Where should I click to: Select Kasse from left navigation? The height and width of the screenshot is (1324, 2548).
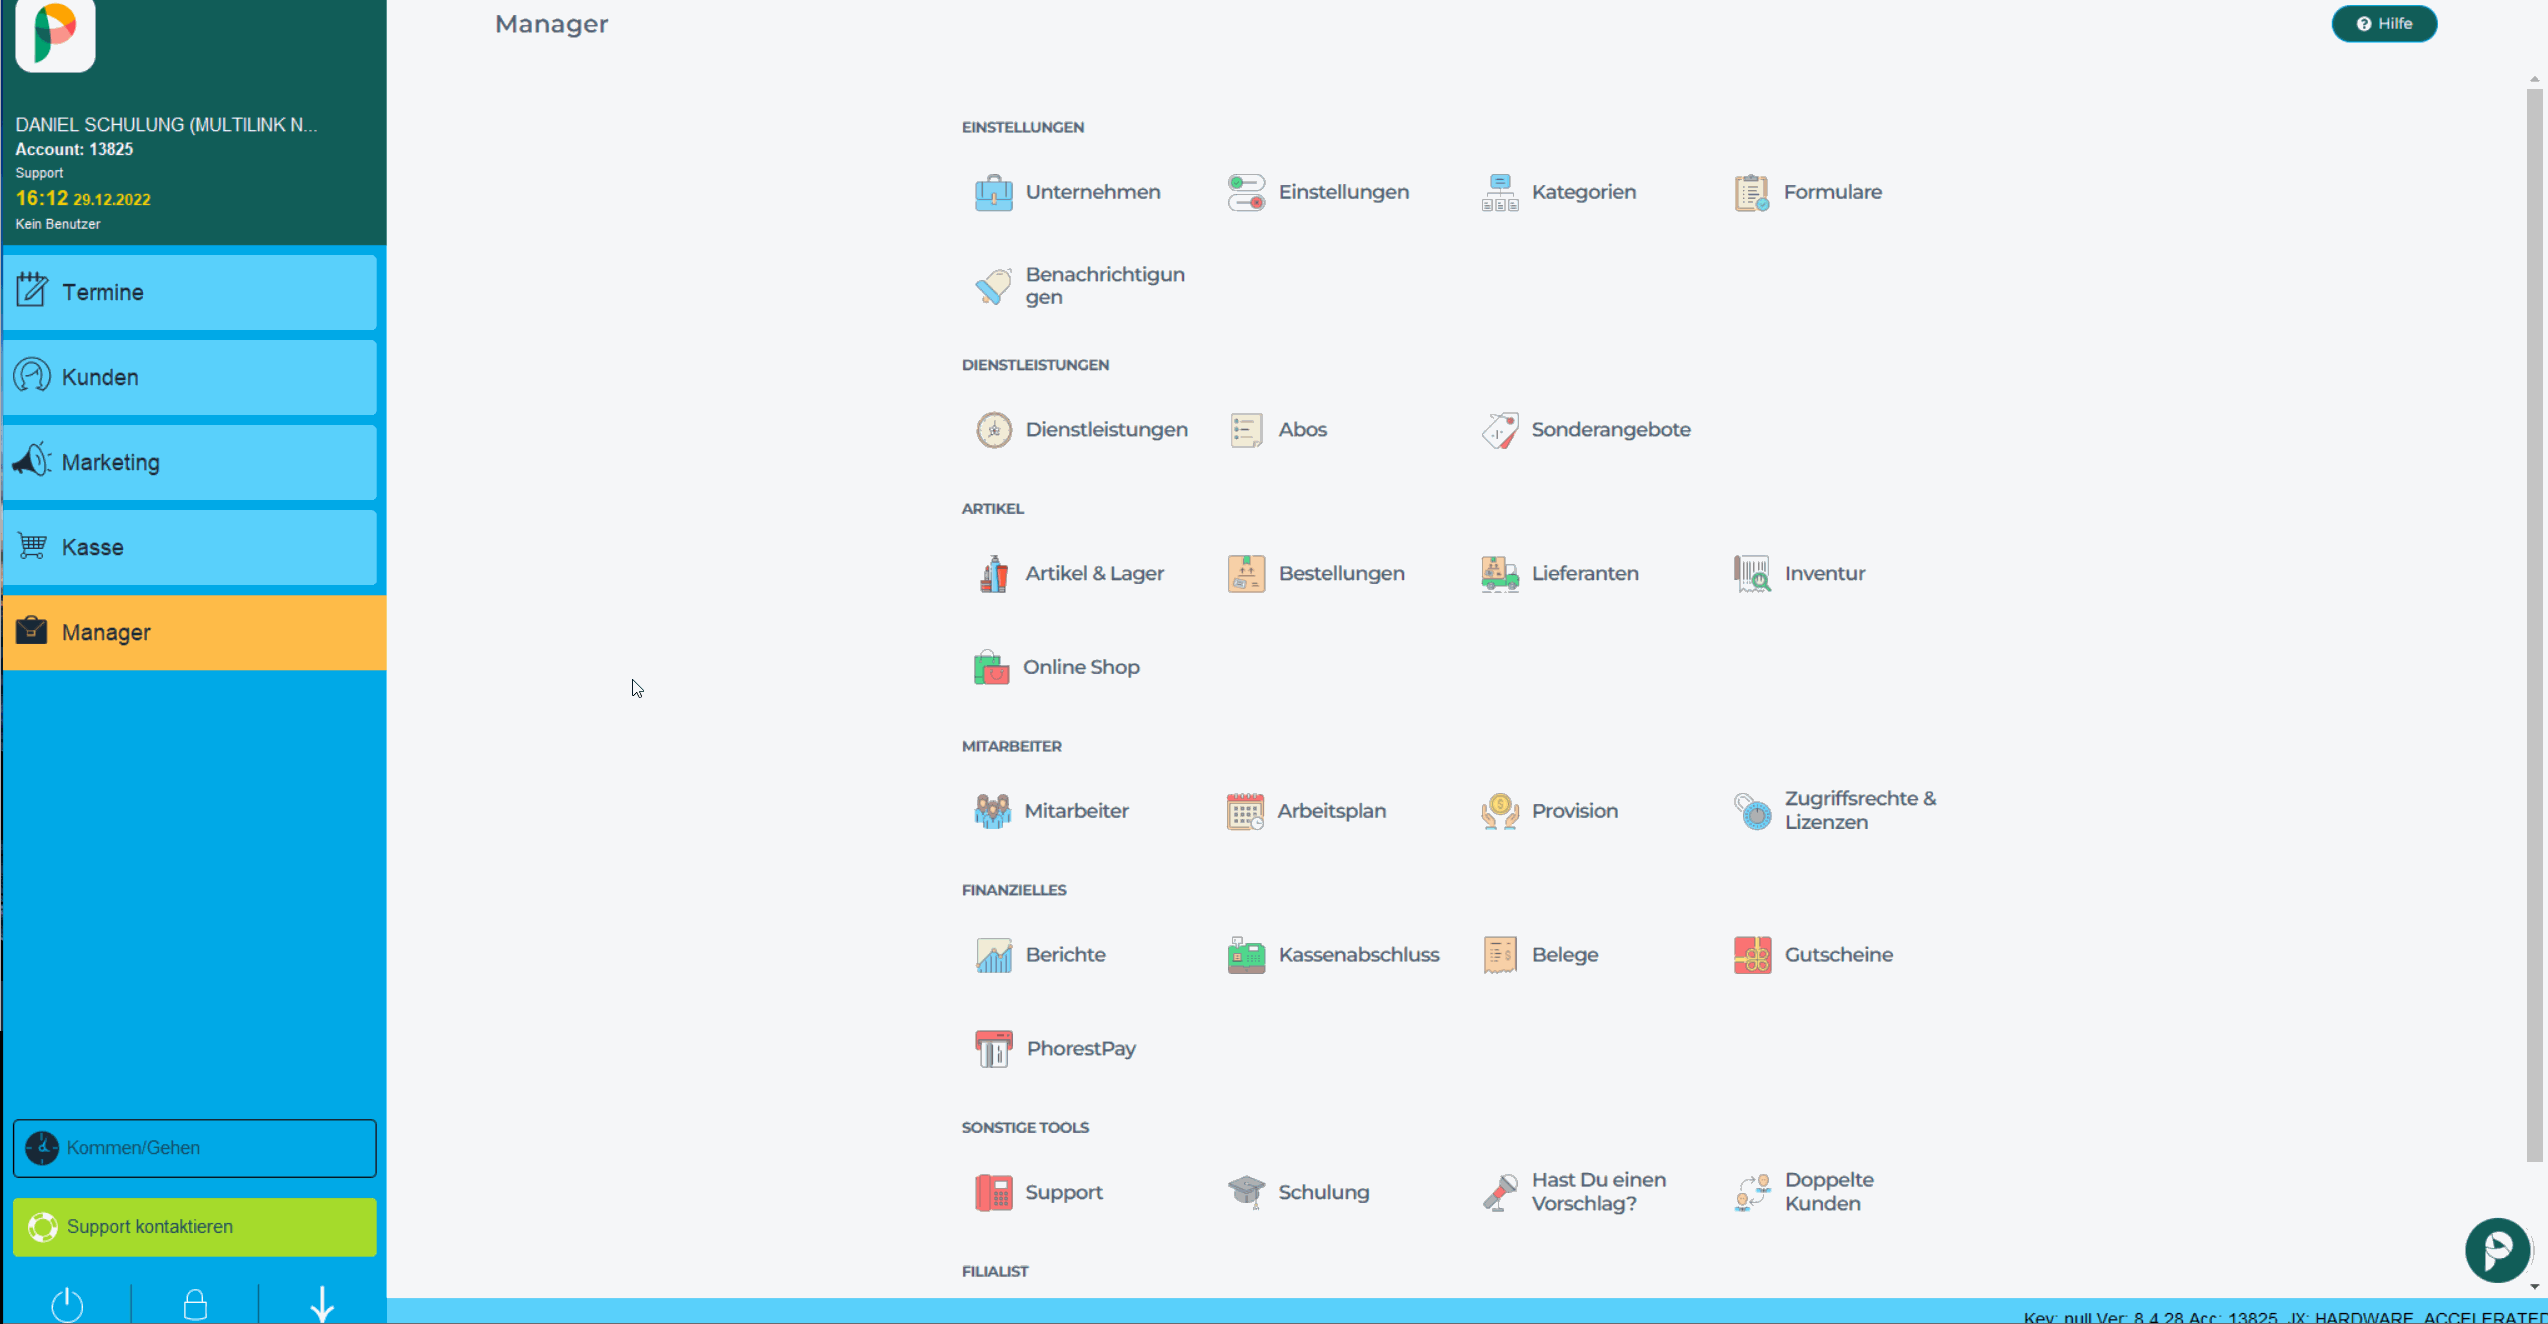[194, 547]
